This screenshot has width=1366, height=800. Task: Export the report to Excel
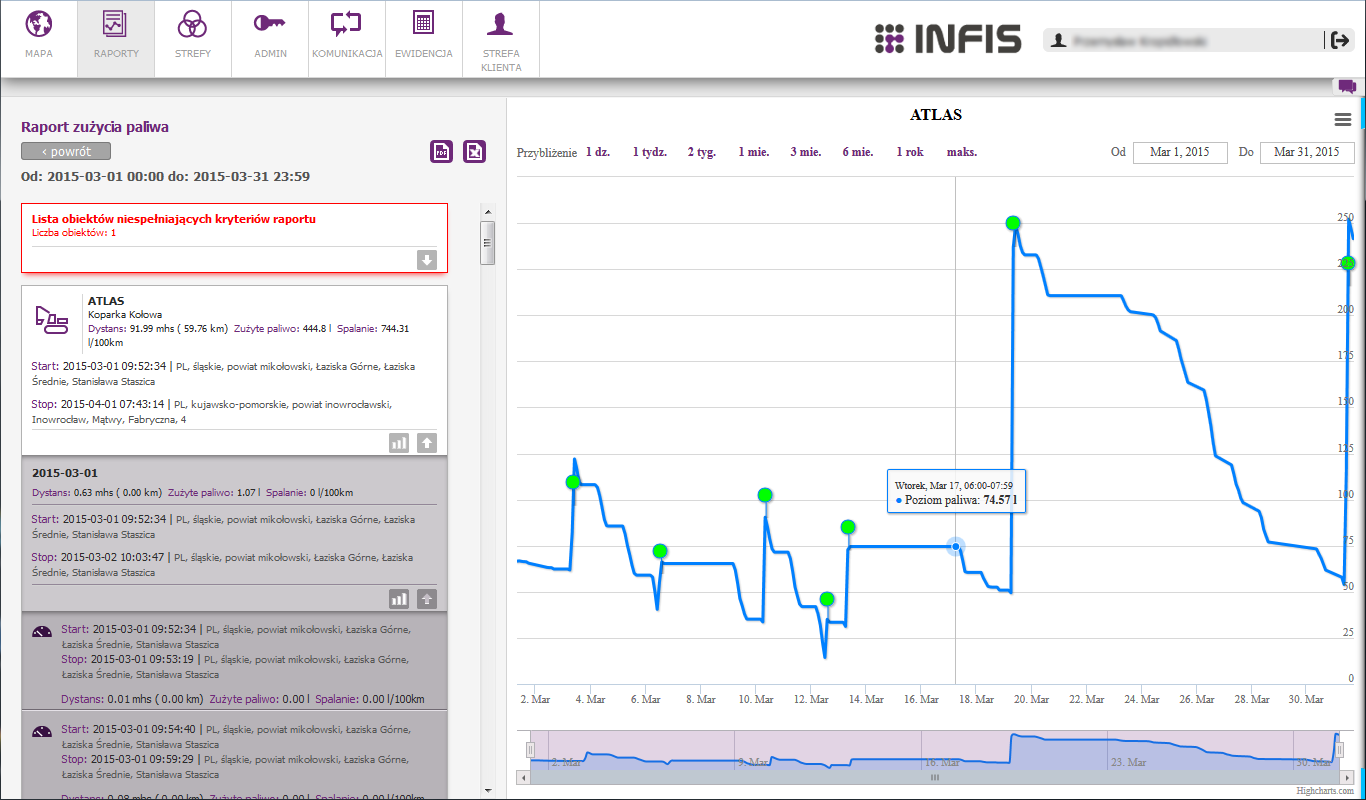pos(475,151)
